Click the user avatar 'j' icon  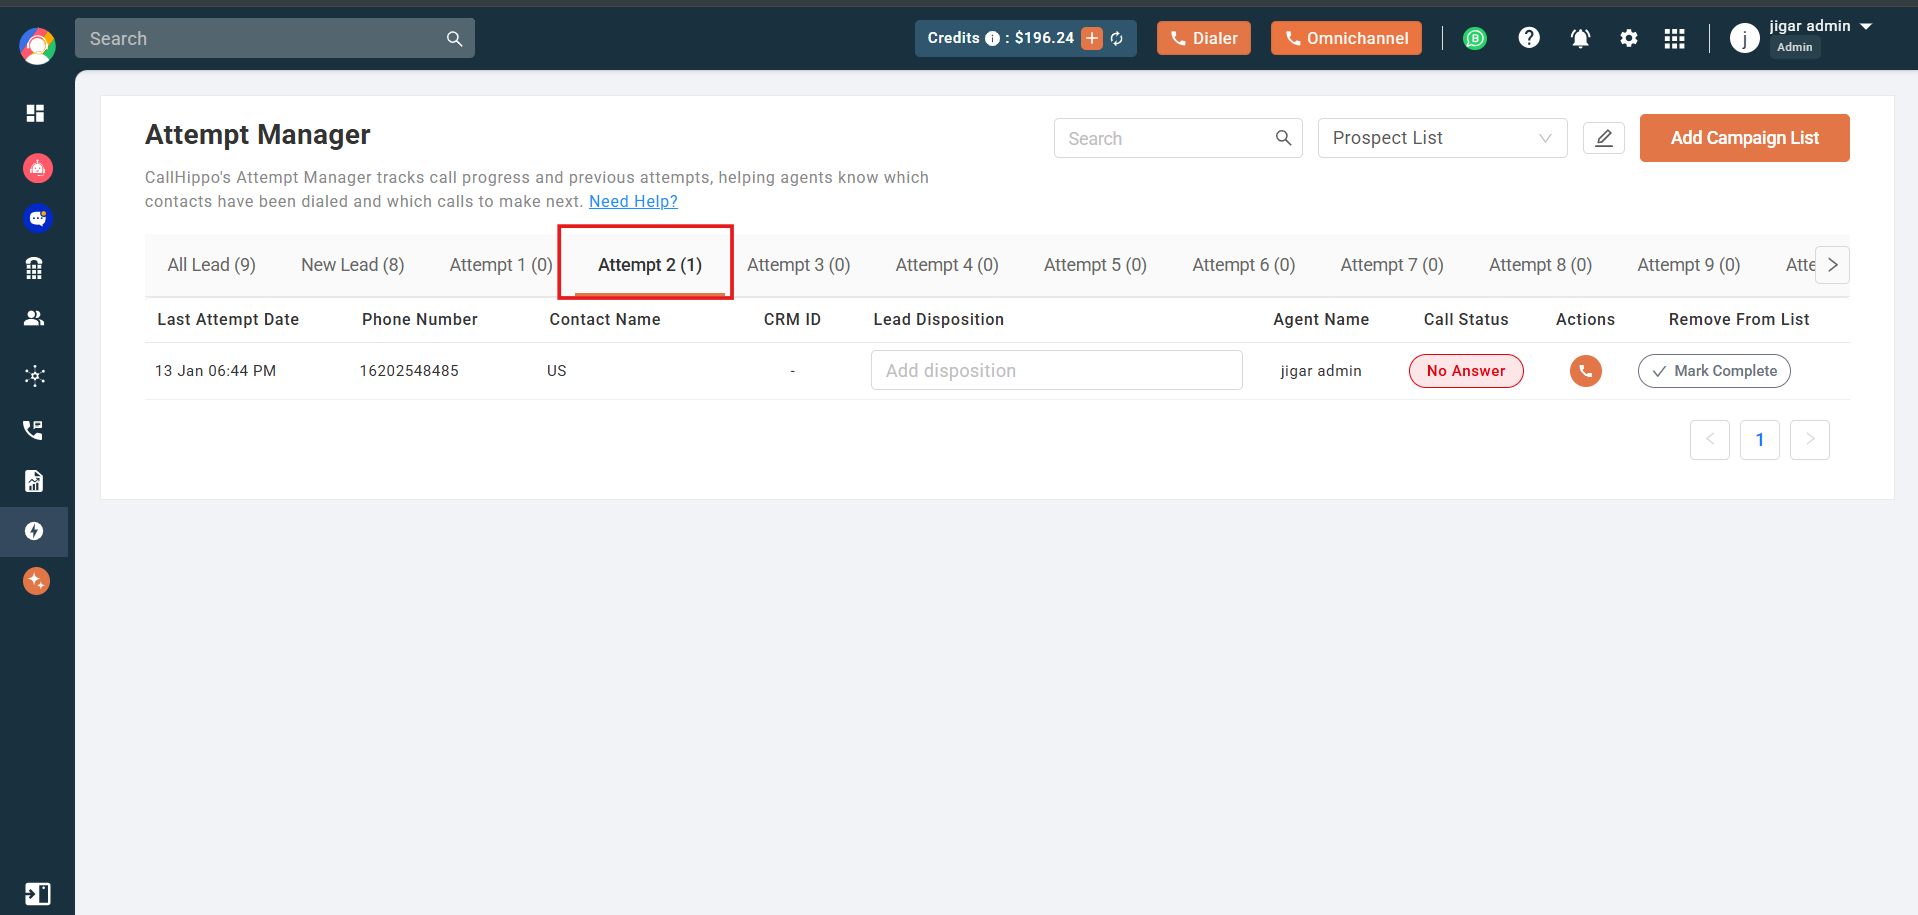click(x=1744, y=38)
